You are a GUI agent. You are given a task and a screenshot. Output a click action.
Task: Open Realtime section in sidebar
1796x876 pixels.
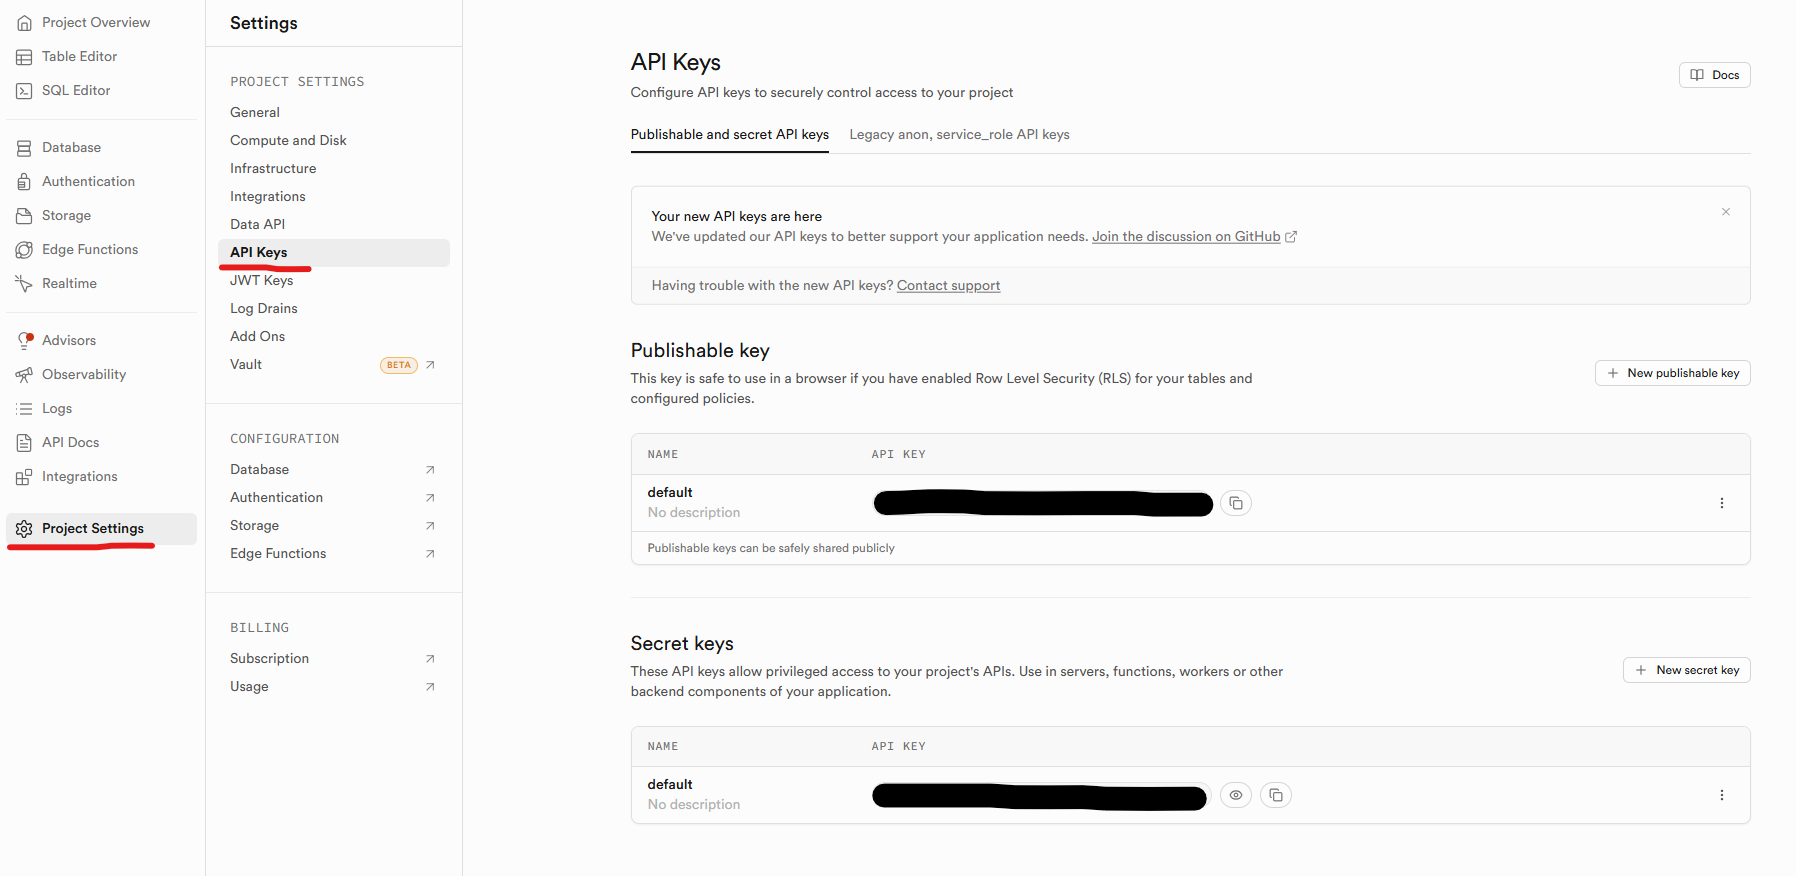(x=69, y=283)
